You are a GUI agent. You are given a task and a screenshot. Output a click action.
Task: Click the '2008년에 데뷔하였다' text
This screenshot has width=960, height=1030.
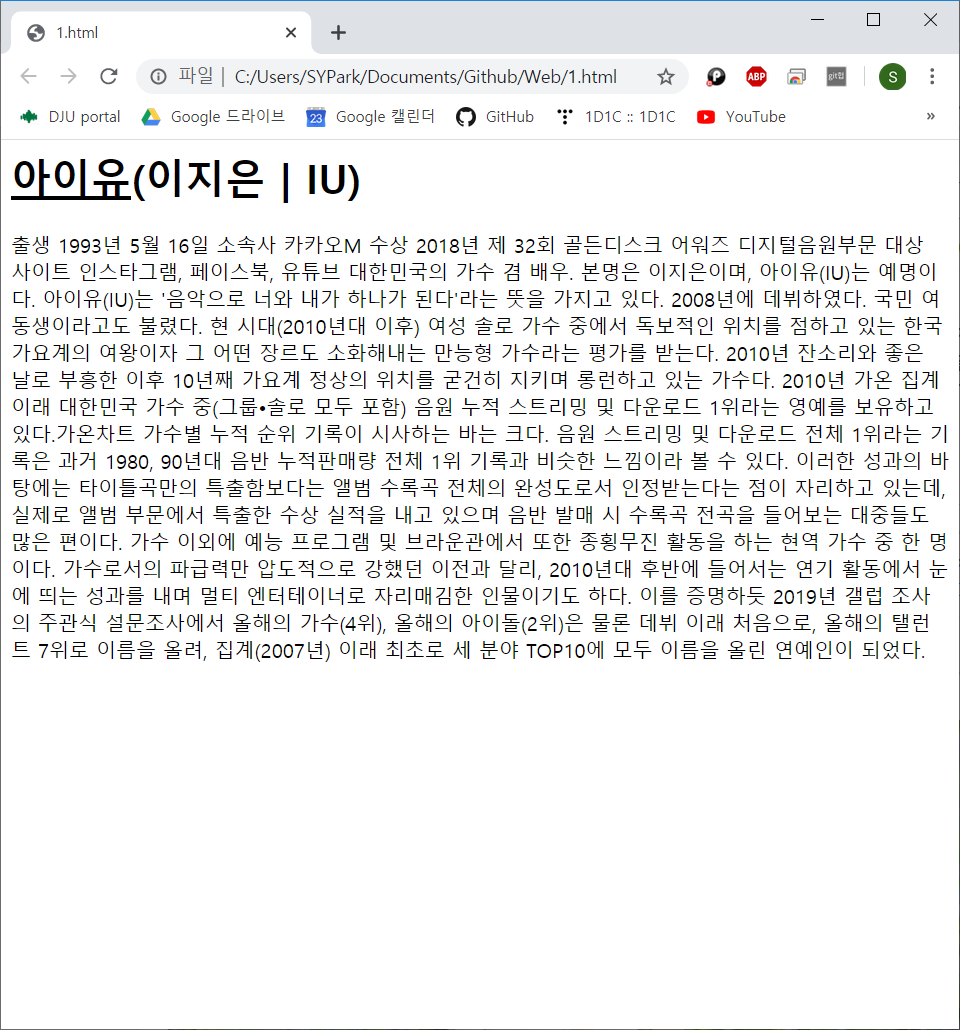[x=768, y=299]
